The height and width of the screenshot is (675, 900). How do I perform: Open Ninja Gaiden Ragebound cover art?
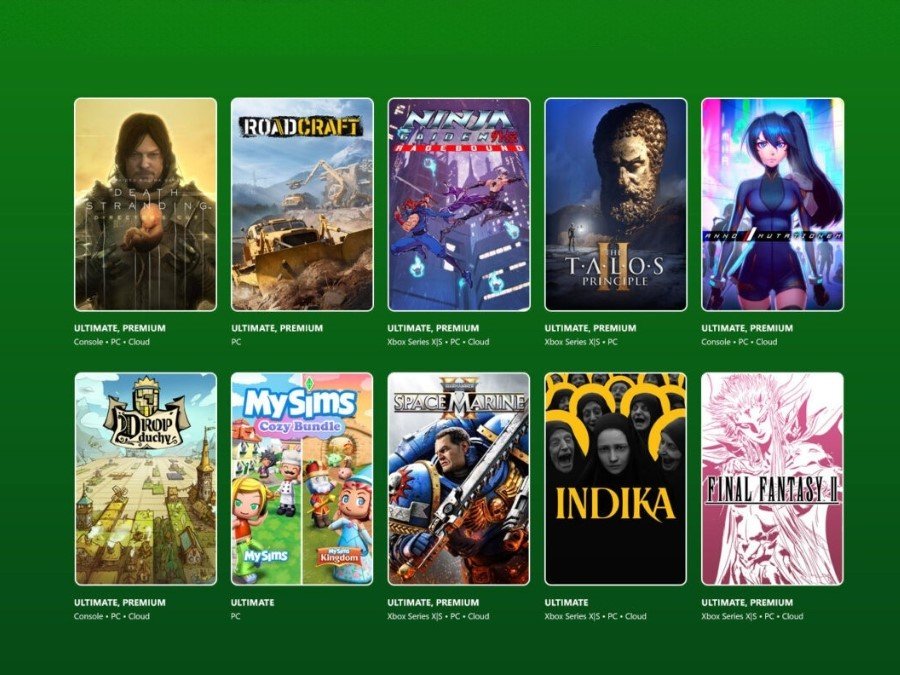pos(459,204)
